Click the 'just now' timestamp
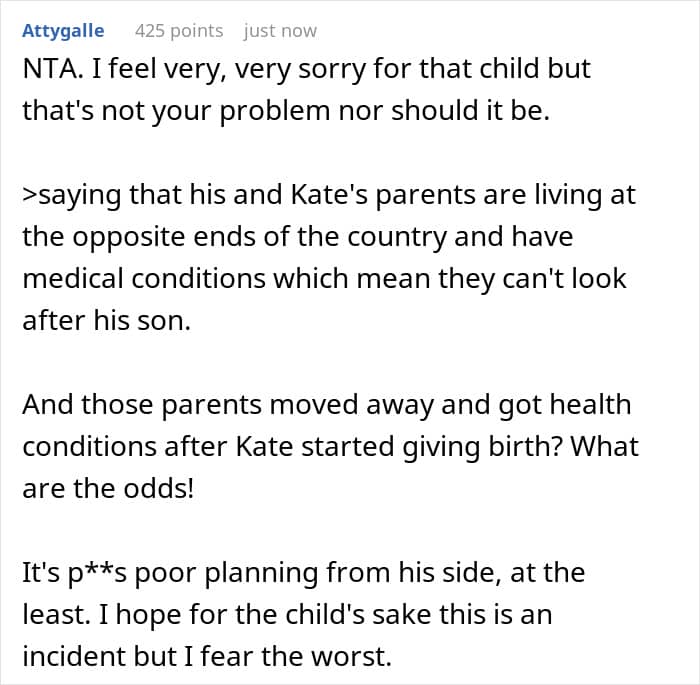 [x=280, y=31]
